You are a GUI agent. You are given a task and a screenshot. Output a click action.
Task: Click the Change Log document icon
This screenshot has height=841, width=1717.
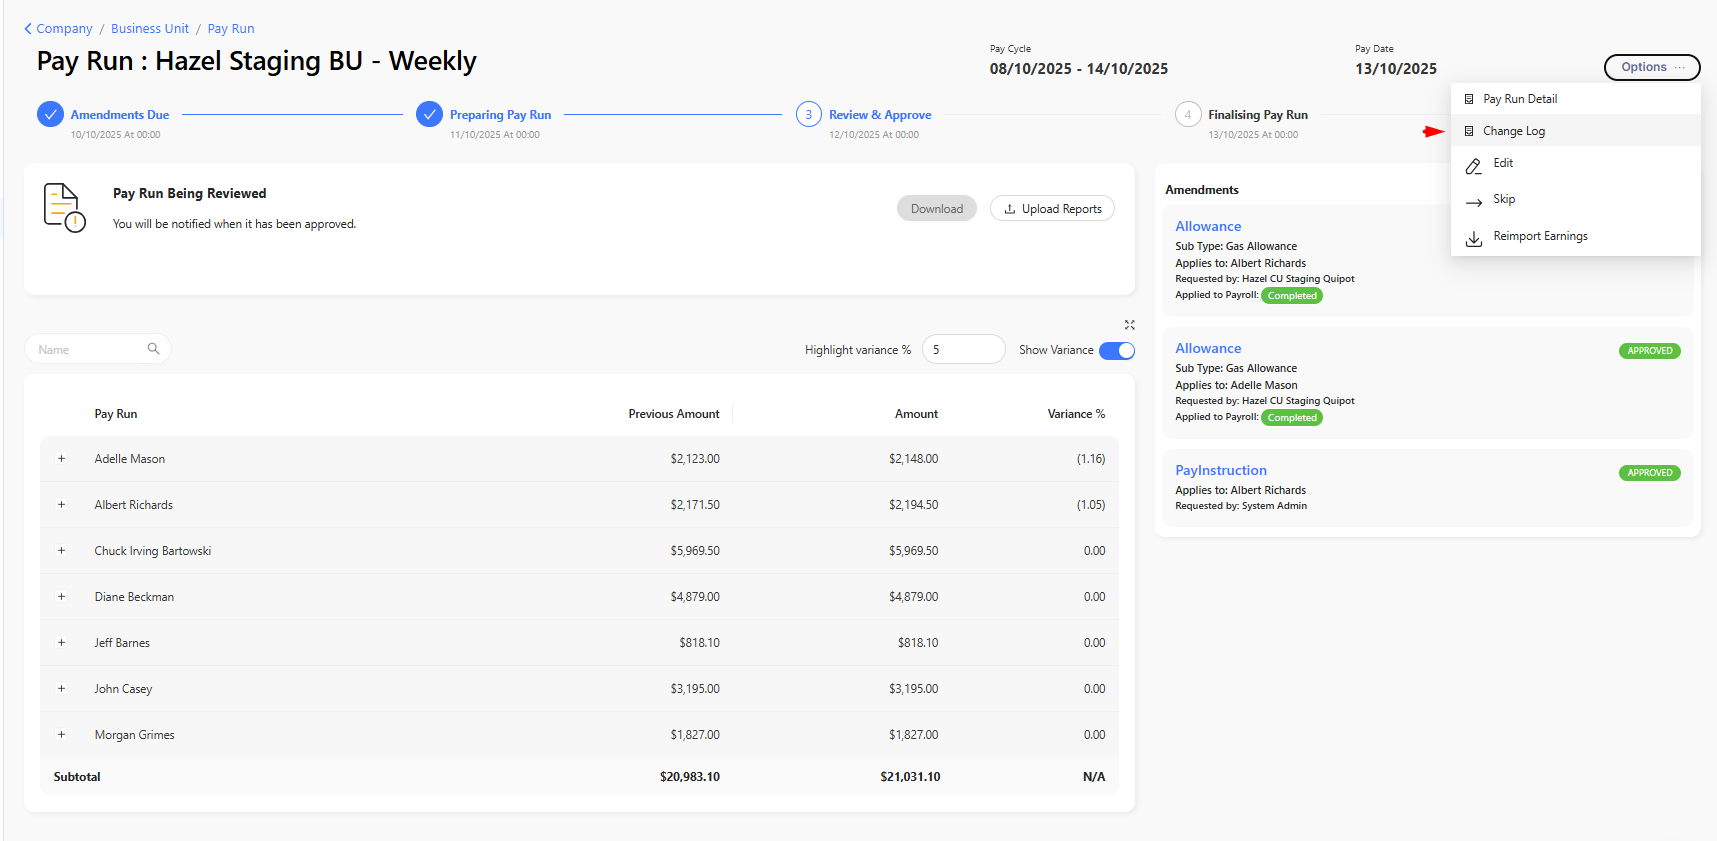pyautogui.click(x=1469, y=131)
